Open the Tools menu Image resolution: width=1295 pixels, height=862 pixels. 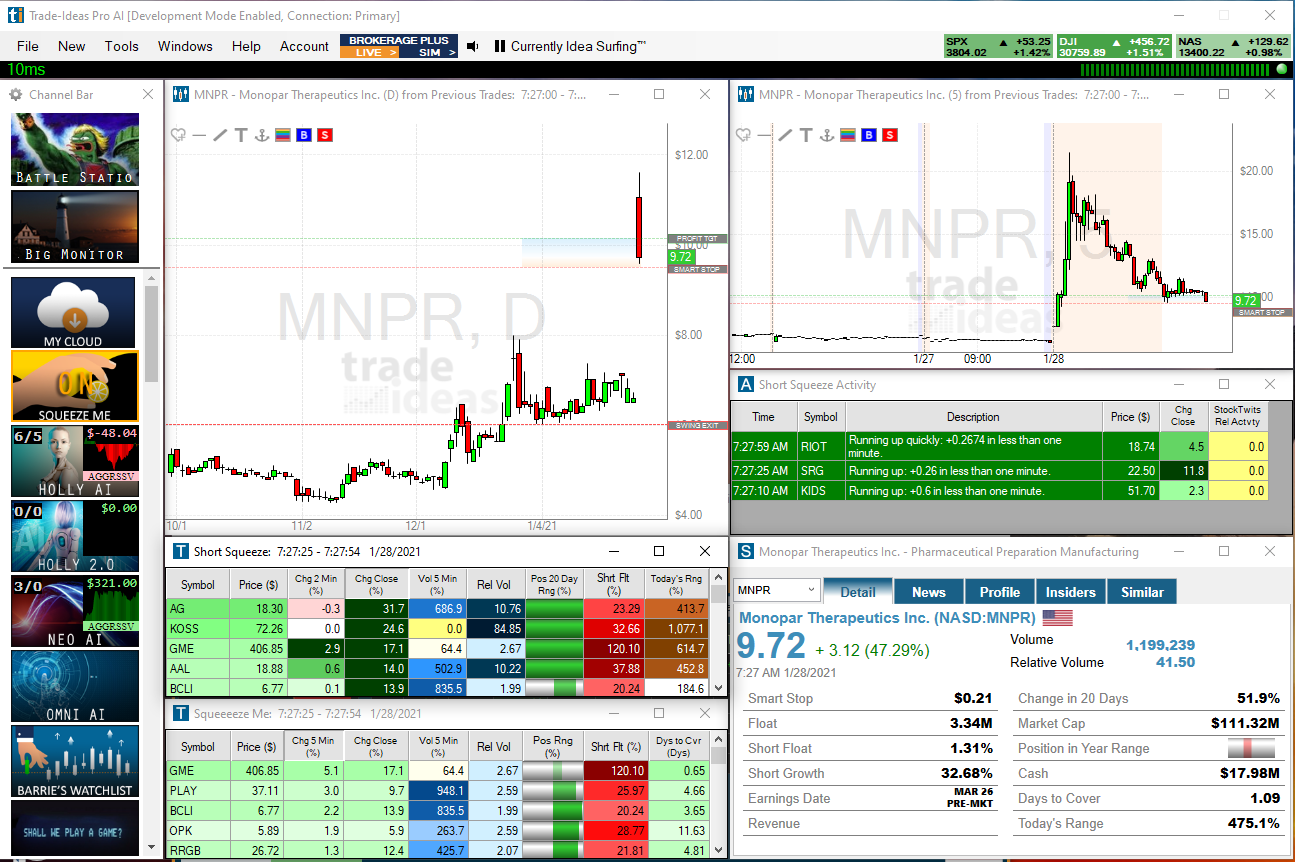coord(122,46)
